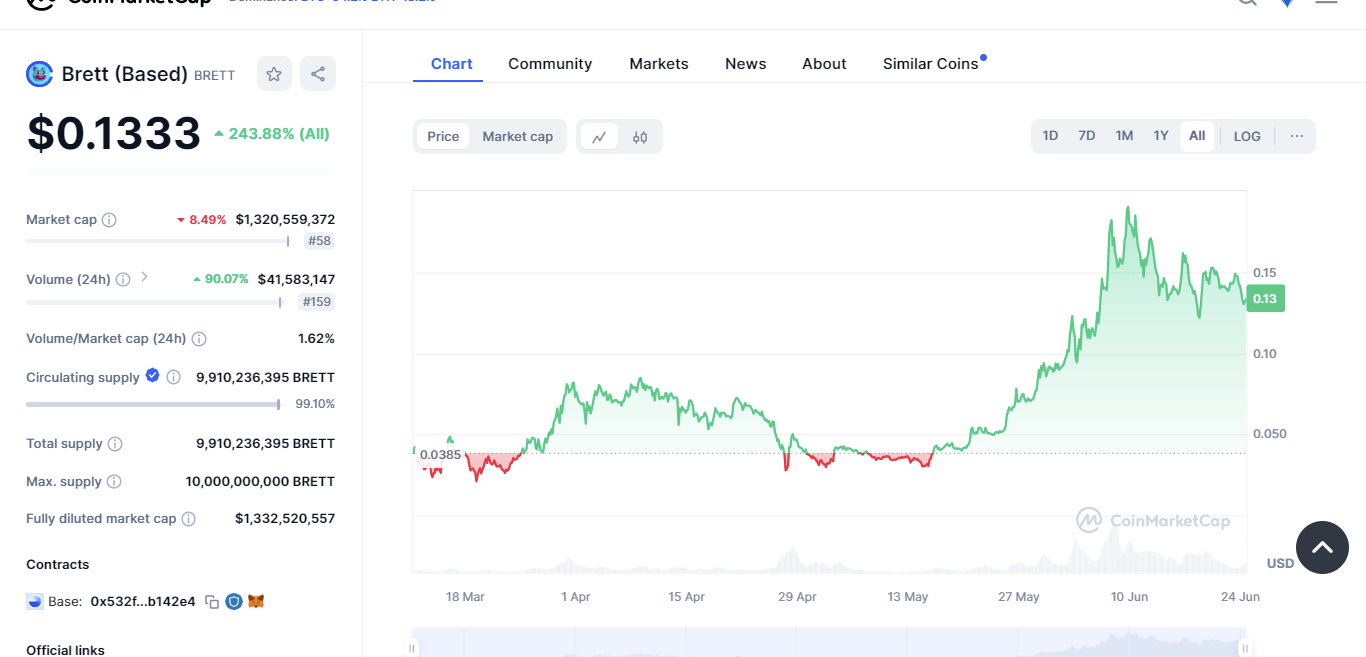Click the back-to-top arrow button
This screenshot has width=1366, height=657.
1322,547
